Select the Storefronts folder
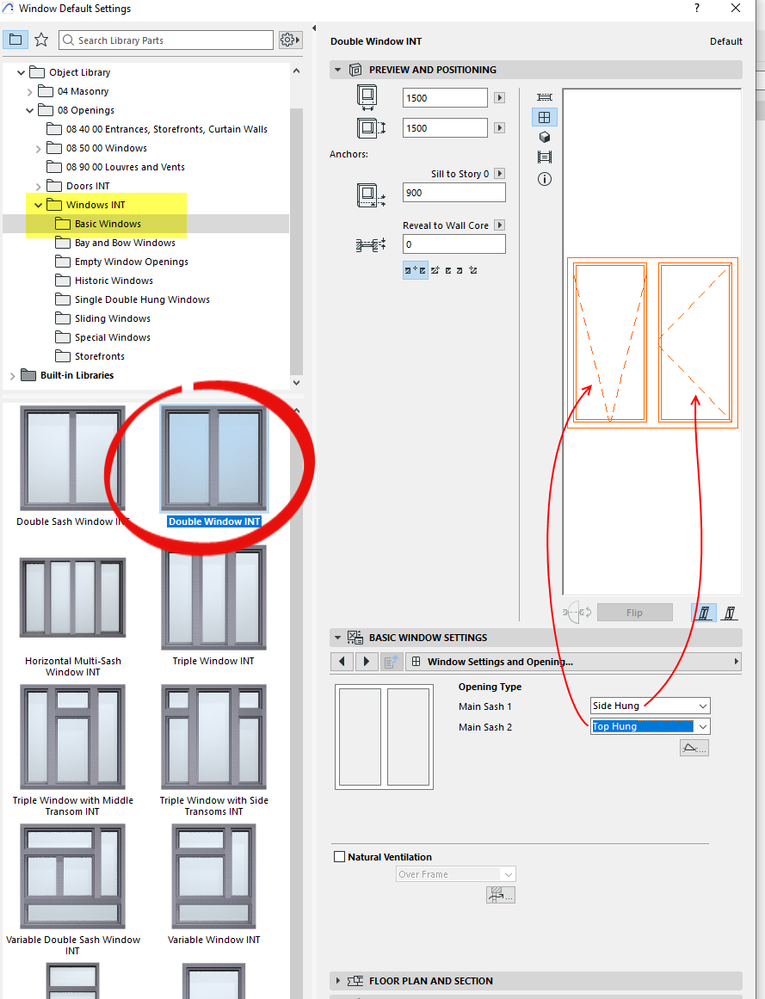765x999 pixels. (99, 356)
